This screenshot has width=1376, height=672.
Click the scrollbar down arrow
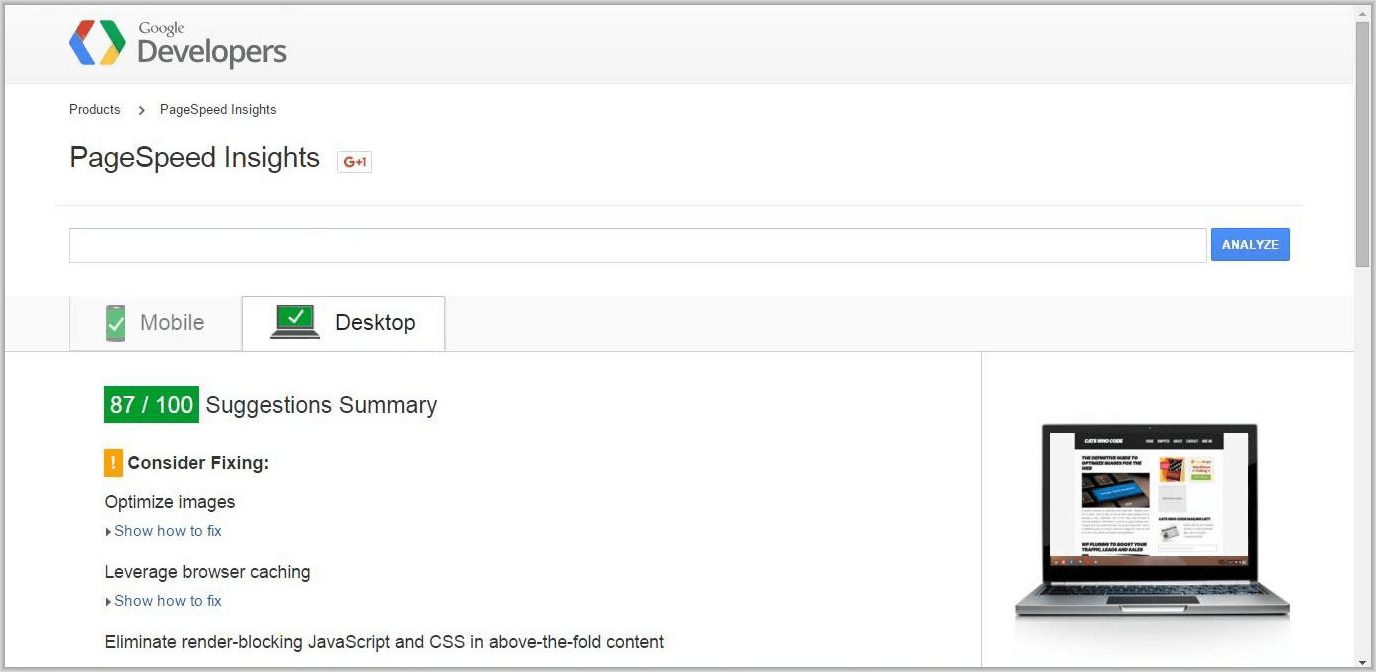[1362, 660]
